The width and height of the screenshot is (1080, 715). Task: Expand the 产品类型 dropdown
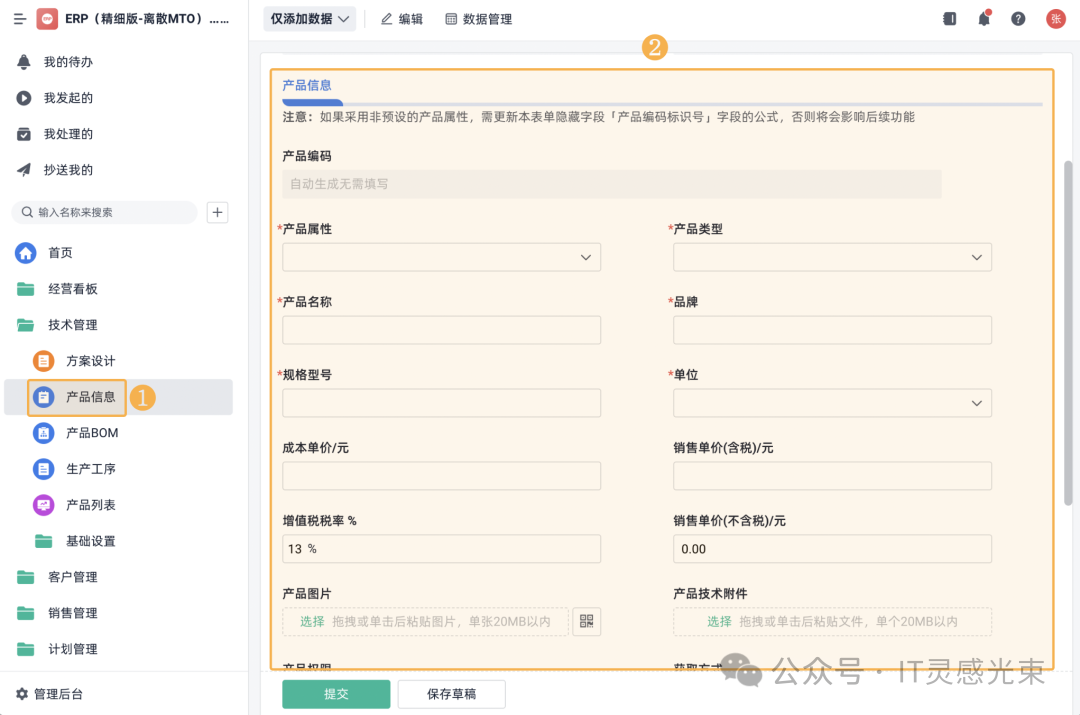(x=832, y=257)
